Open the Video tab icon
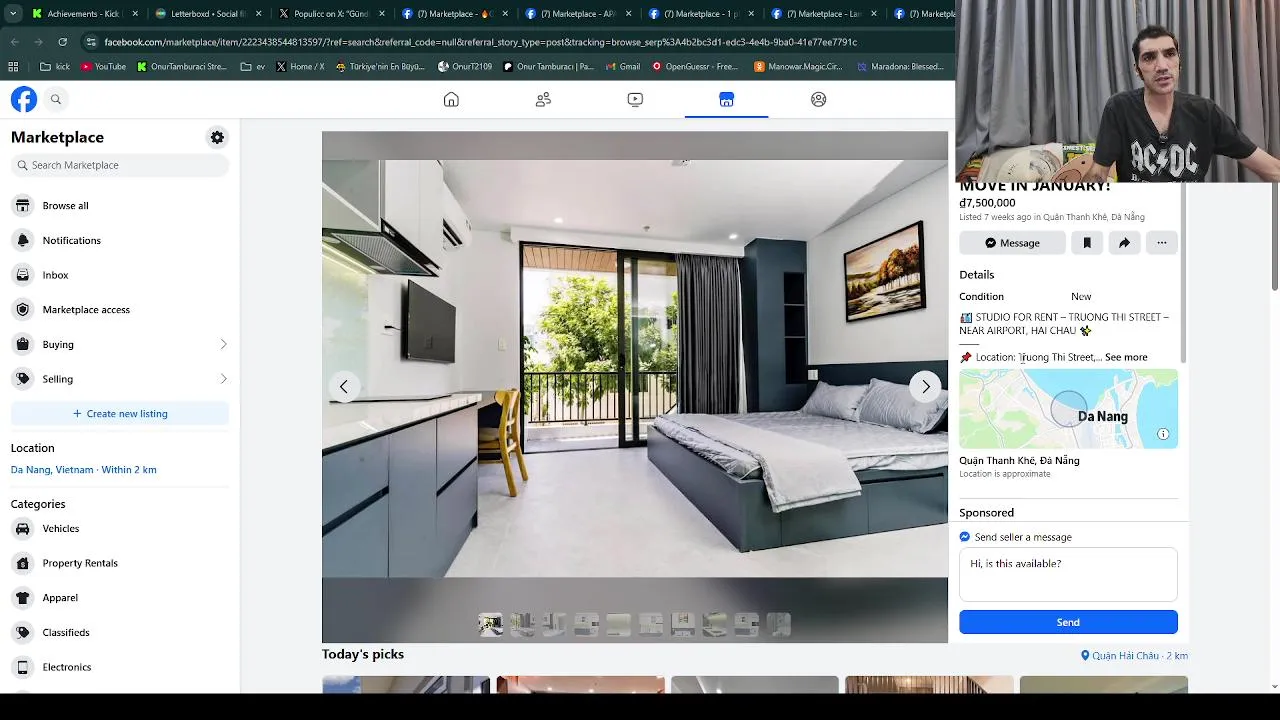 click(635, 99)
